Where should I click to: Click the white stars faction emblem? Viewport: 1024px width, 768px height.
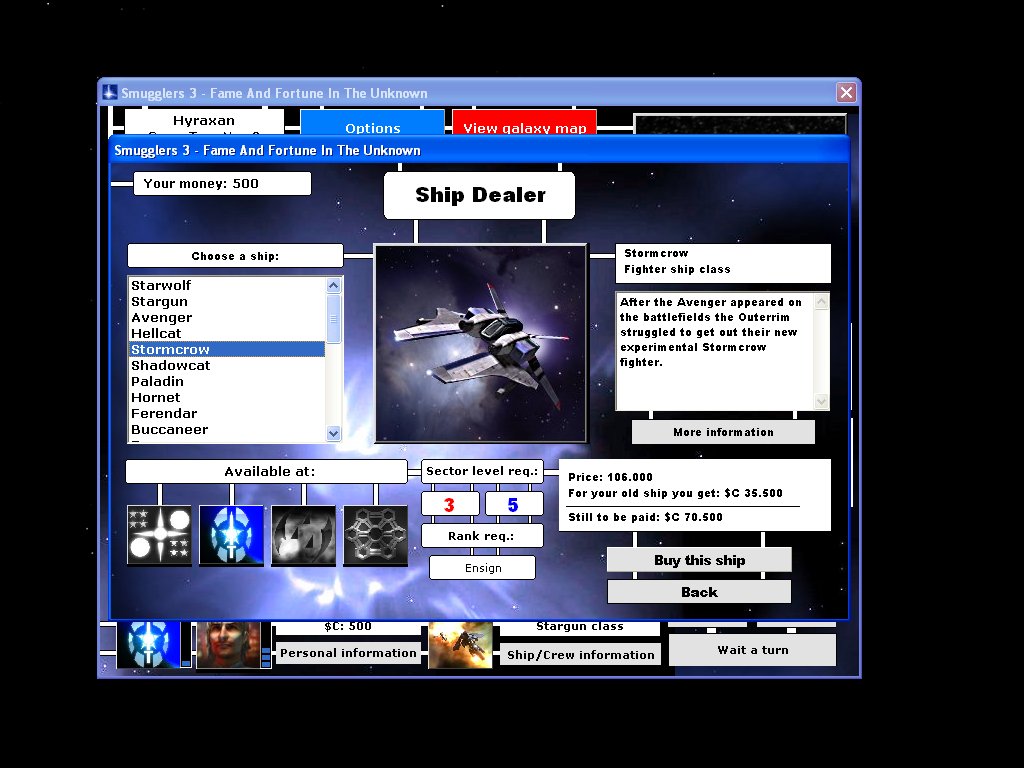tap(159, 535)
